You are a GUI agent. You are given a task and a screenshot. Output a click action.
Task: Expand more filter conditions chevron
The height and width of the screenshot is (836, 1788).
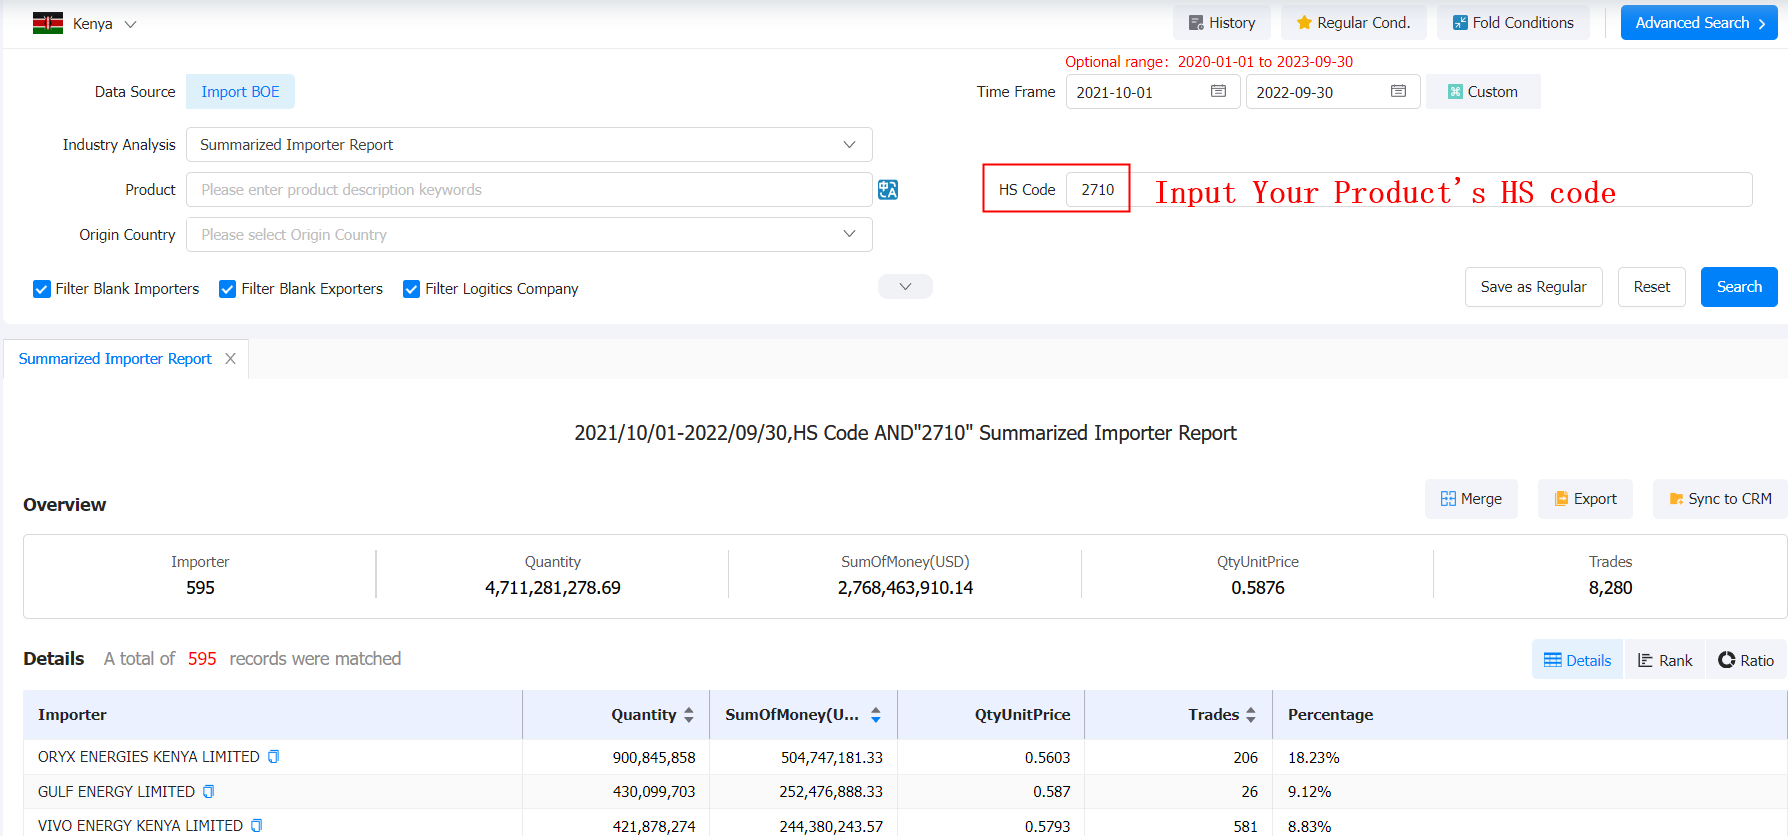(905, 287)
